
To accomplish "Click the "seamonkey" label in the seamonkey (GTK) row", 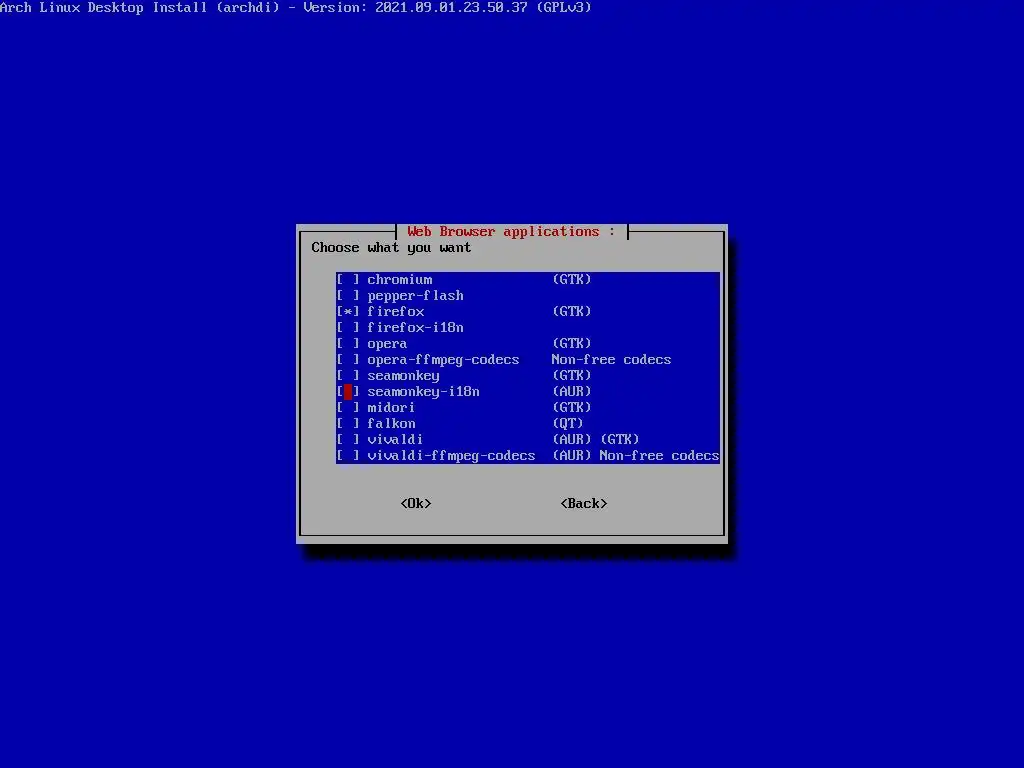I will pos(404,376).
